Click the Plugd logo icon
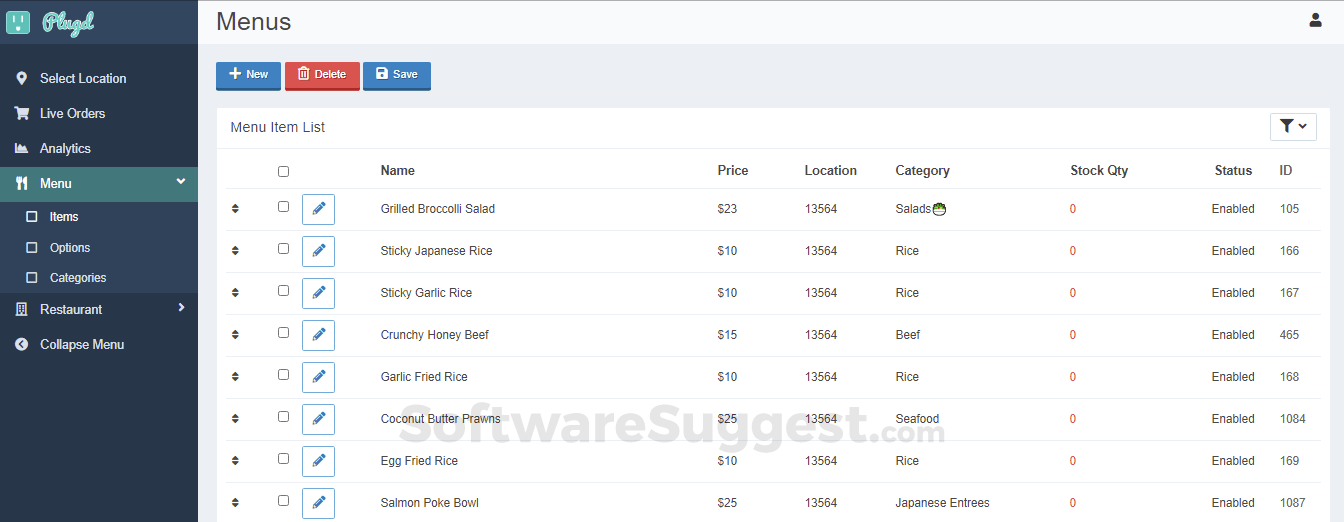Viewport: 1344px width, 522px height. click(19, 22)
